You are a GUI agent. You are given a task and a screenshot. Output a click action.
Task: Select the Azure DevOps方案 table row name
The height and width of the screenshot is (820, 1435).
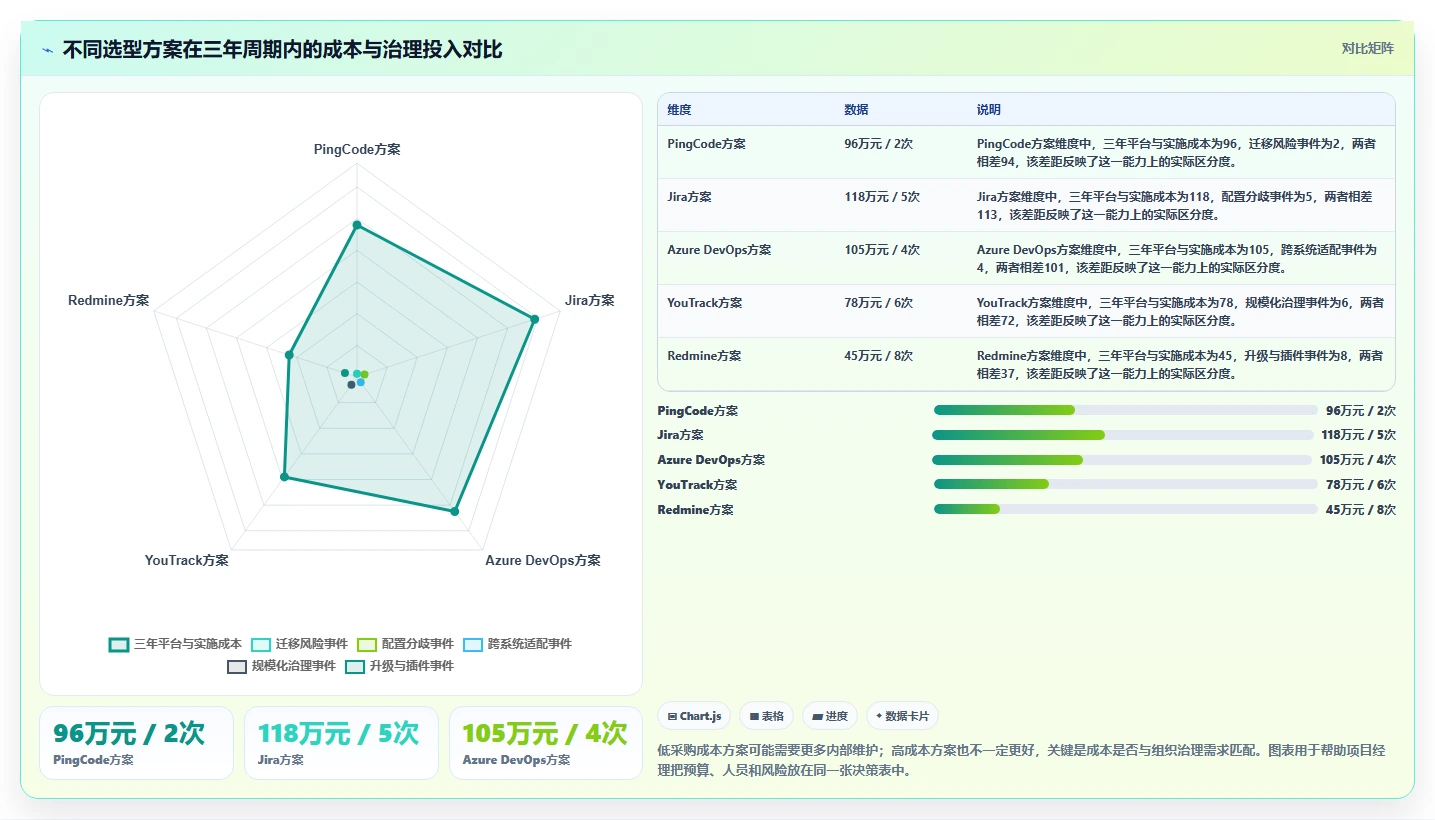tap(719, 250)
